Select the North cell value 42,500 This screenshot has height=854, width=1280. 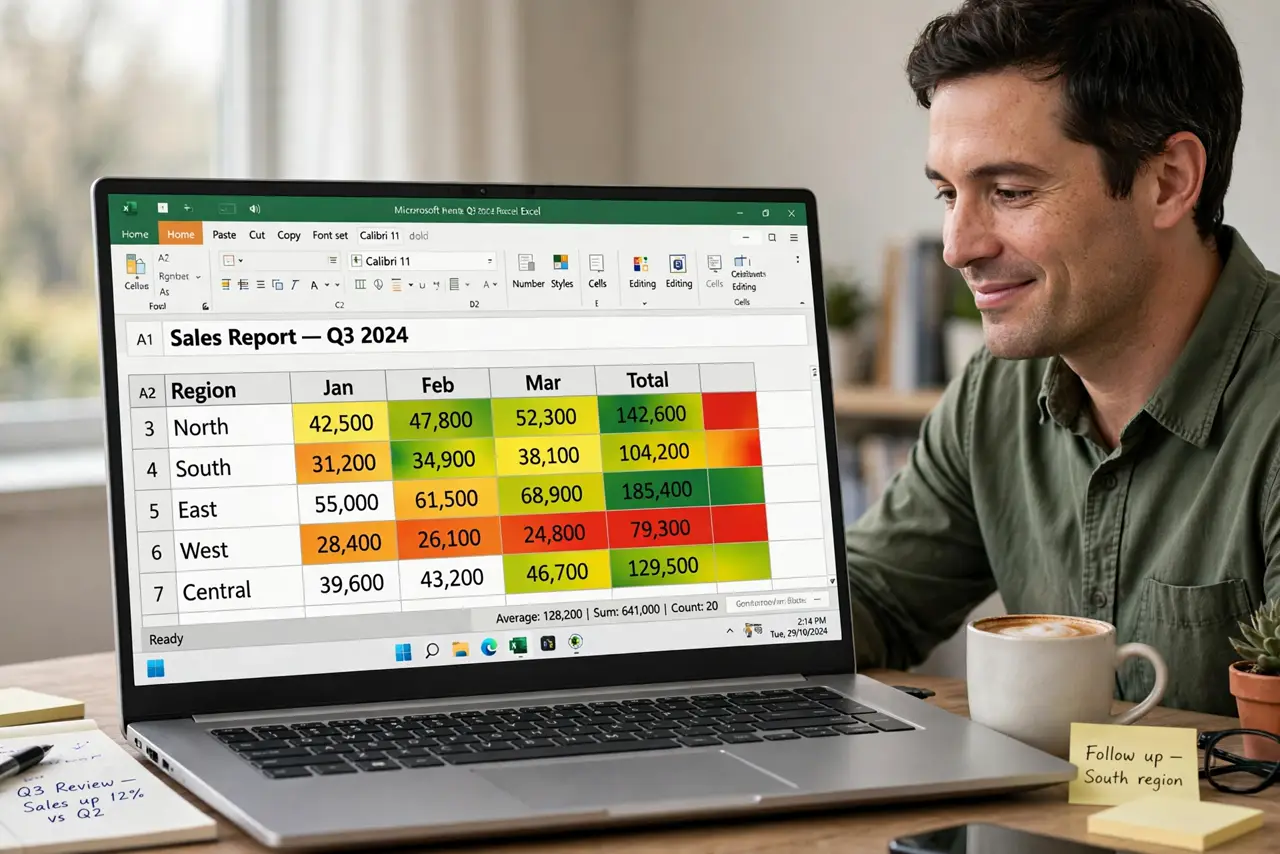pos(341,423)
